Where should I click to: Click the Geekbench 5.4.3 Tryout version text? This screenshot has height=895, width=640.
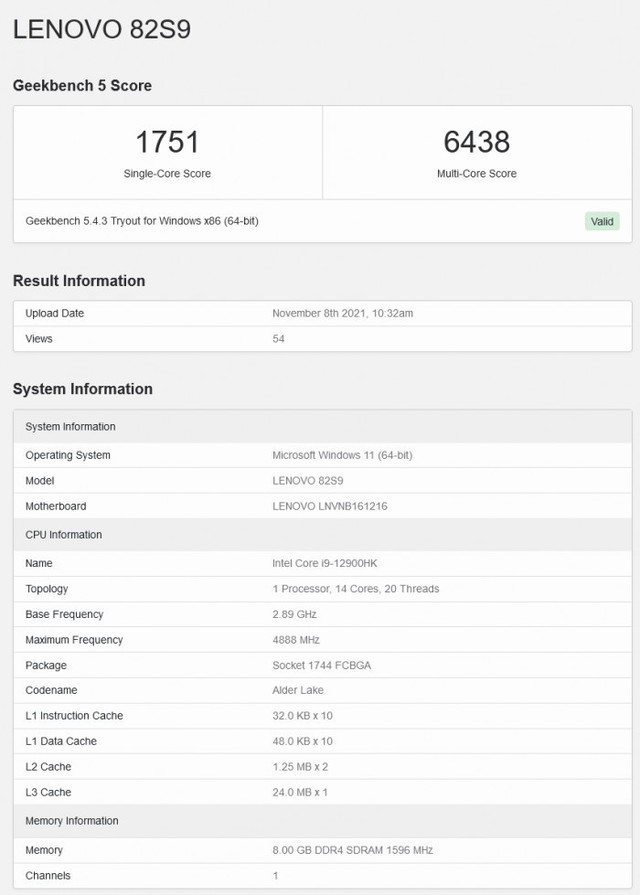142,221
